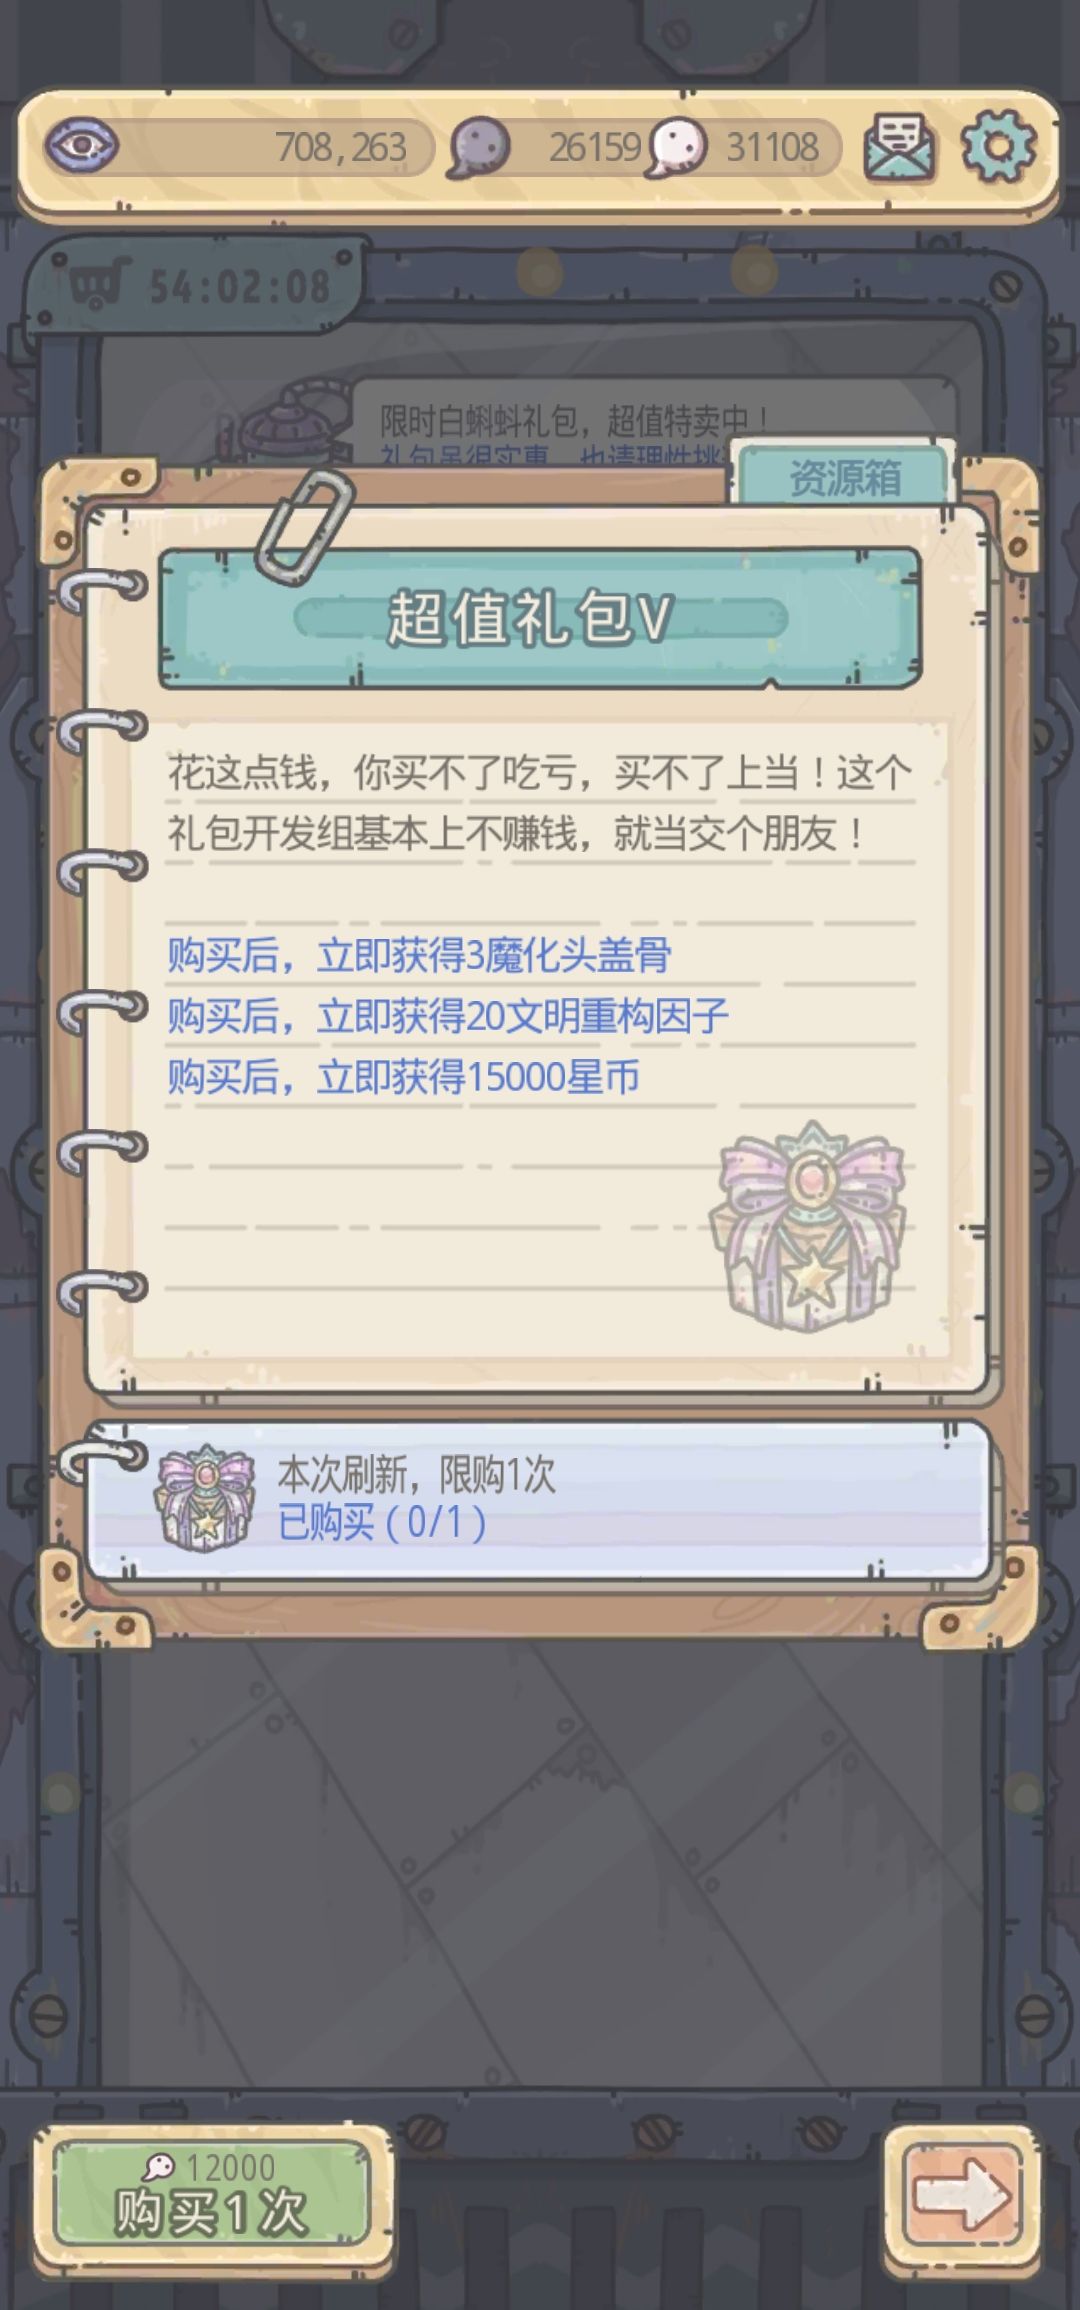Click the shopping cart timer icon
The image size is (1080, 2310).
click(x=100, y=284)
